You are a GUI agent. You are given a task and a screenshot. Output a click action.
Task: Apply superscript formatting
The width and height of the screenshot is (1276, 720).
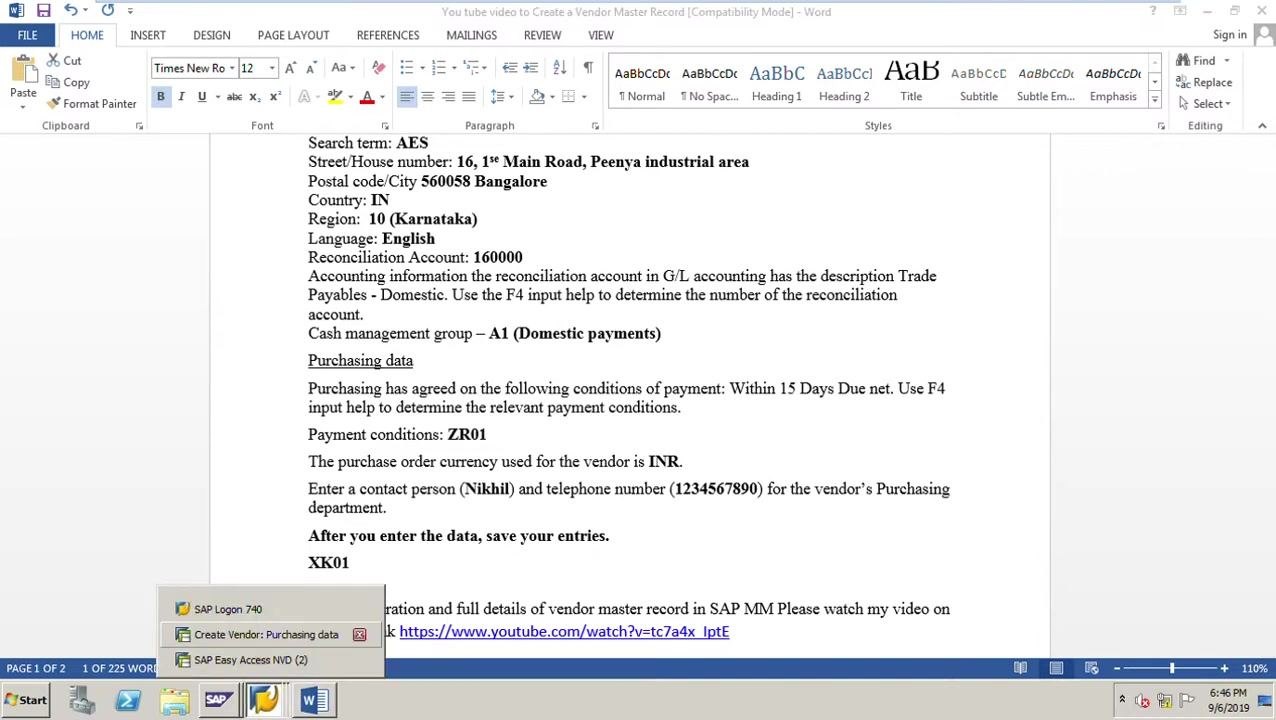click(x=275, y=97)
